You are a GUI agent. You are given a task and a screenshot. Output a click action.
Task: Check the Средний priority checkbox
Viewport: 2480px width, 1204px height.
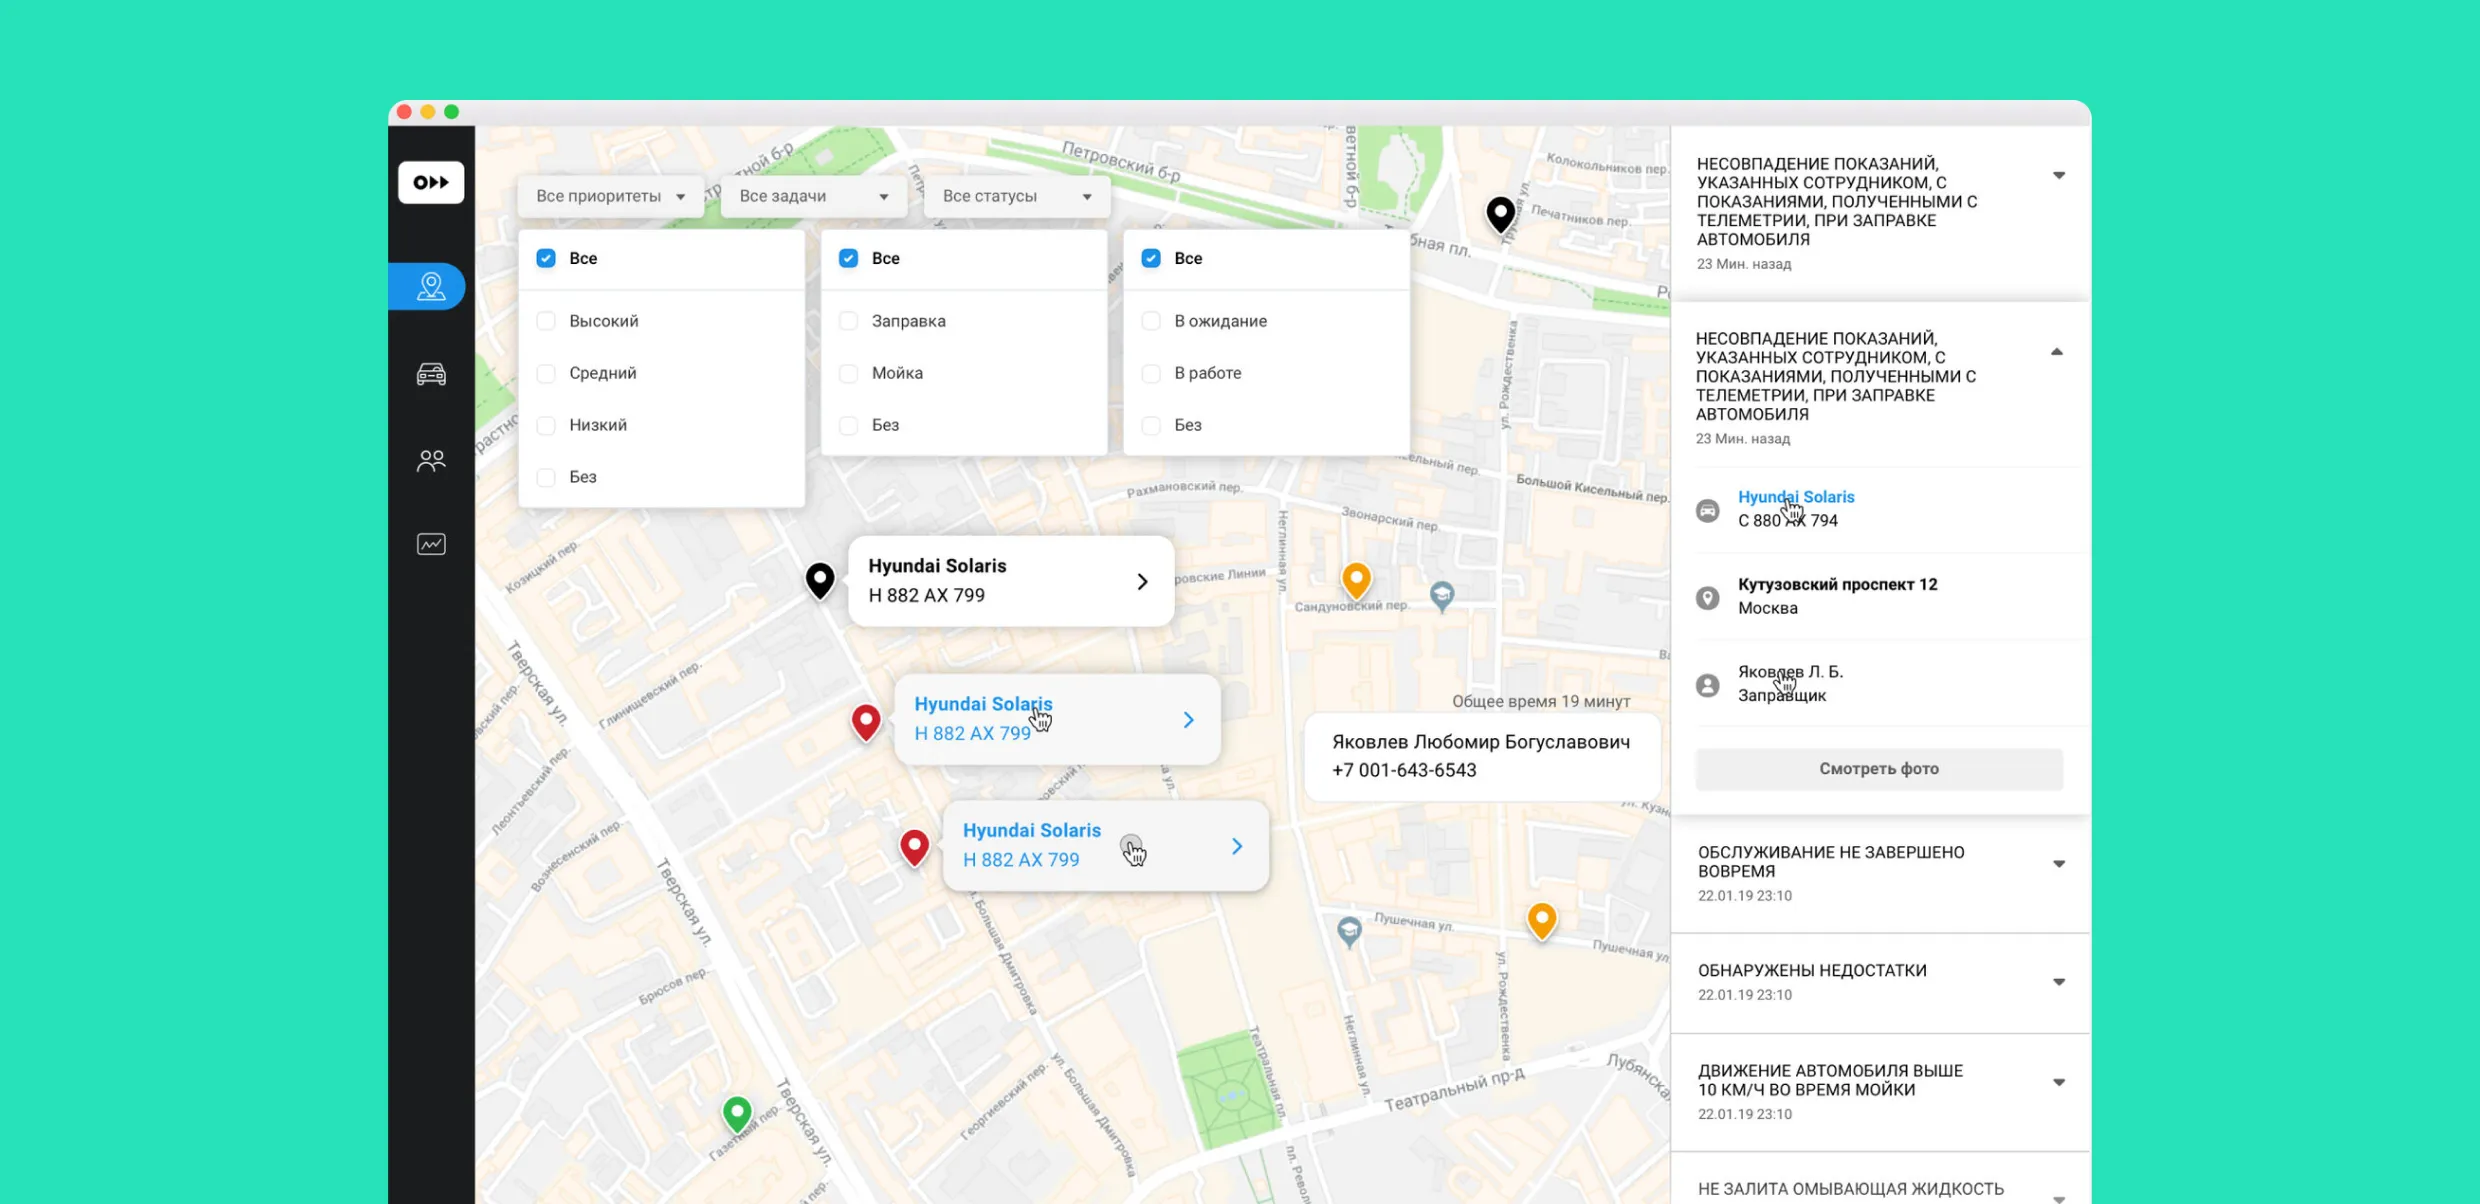(546, 373)
